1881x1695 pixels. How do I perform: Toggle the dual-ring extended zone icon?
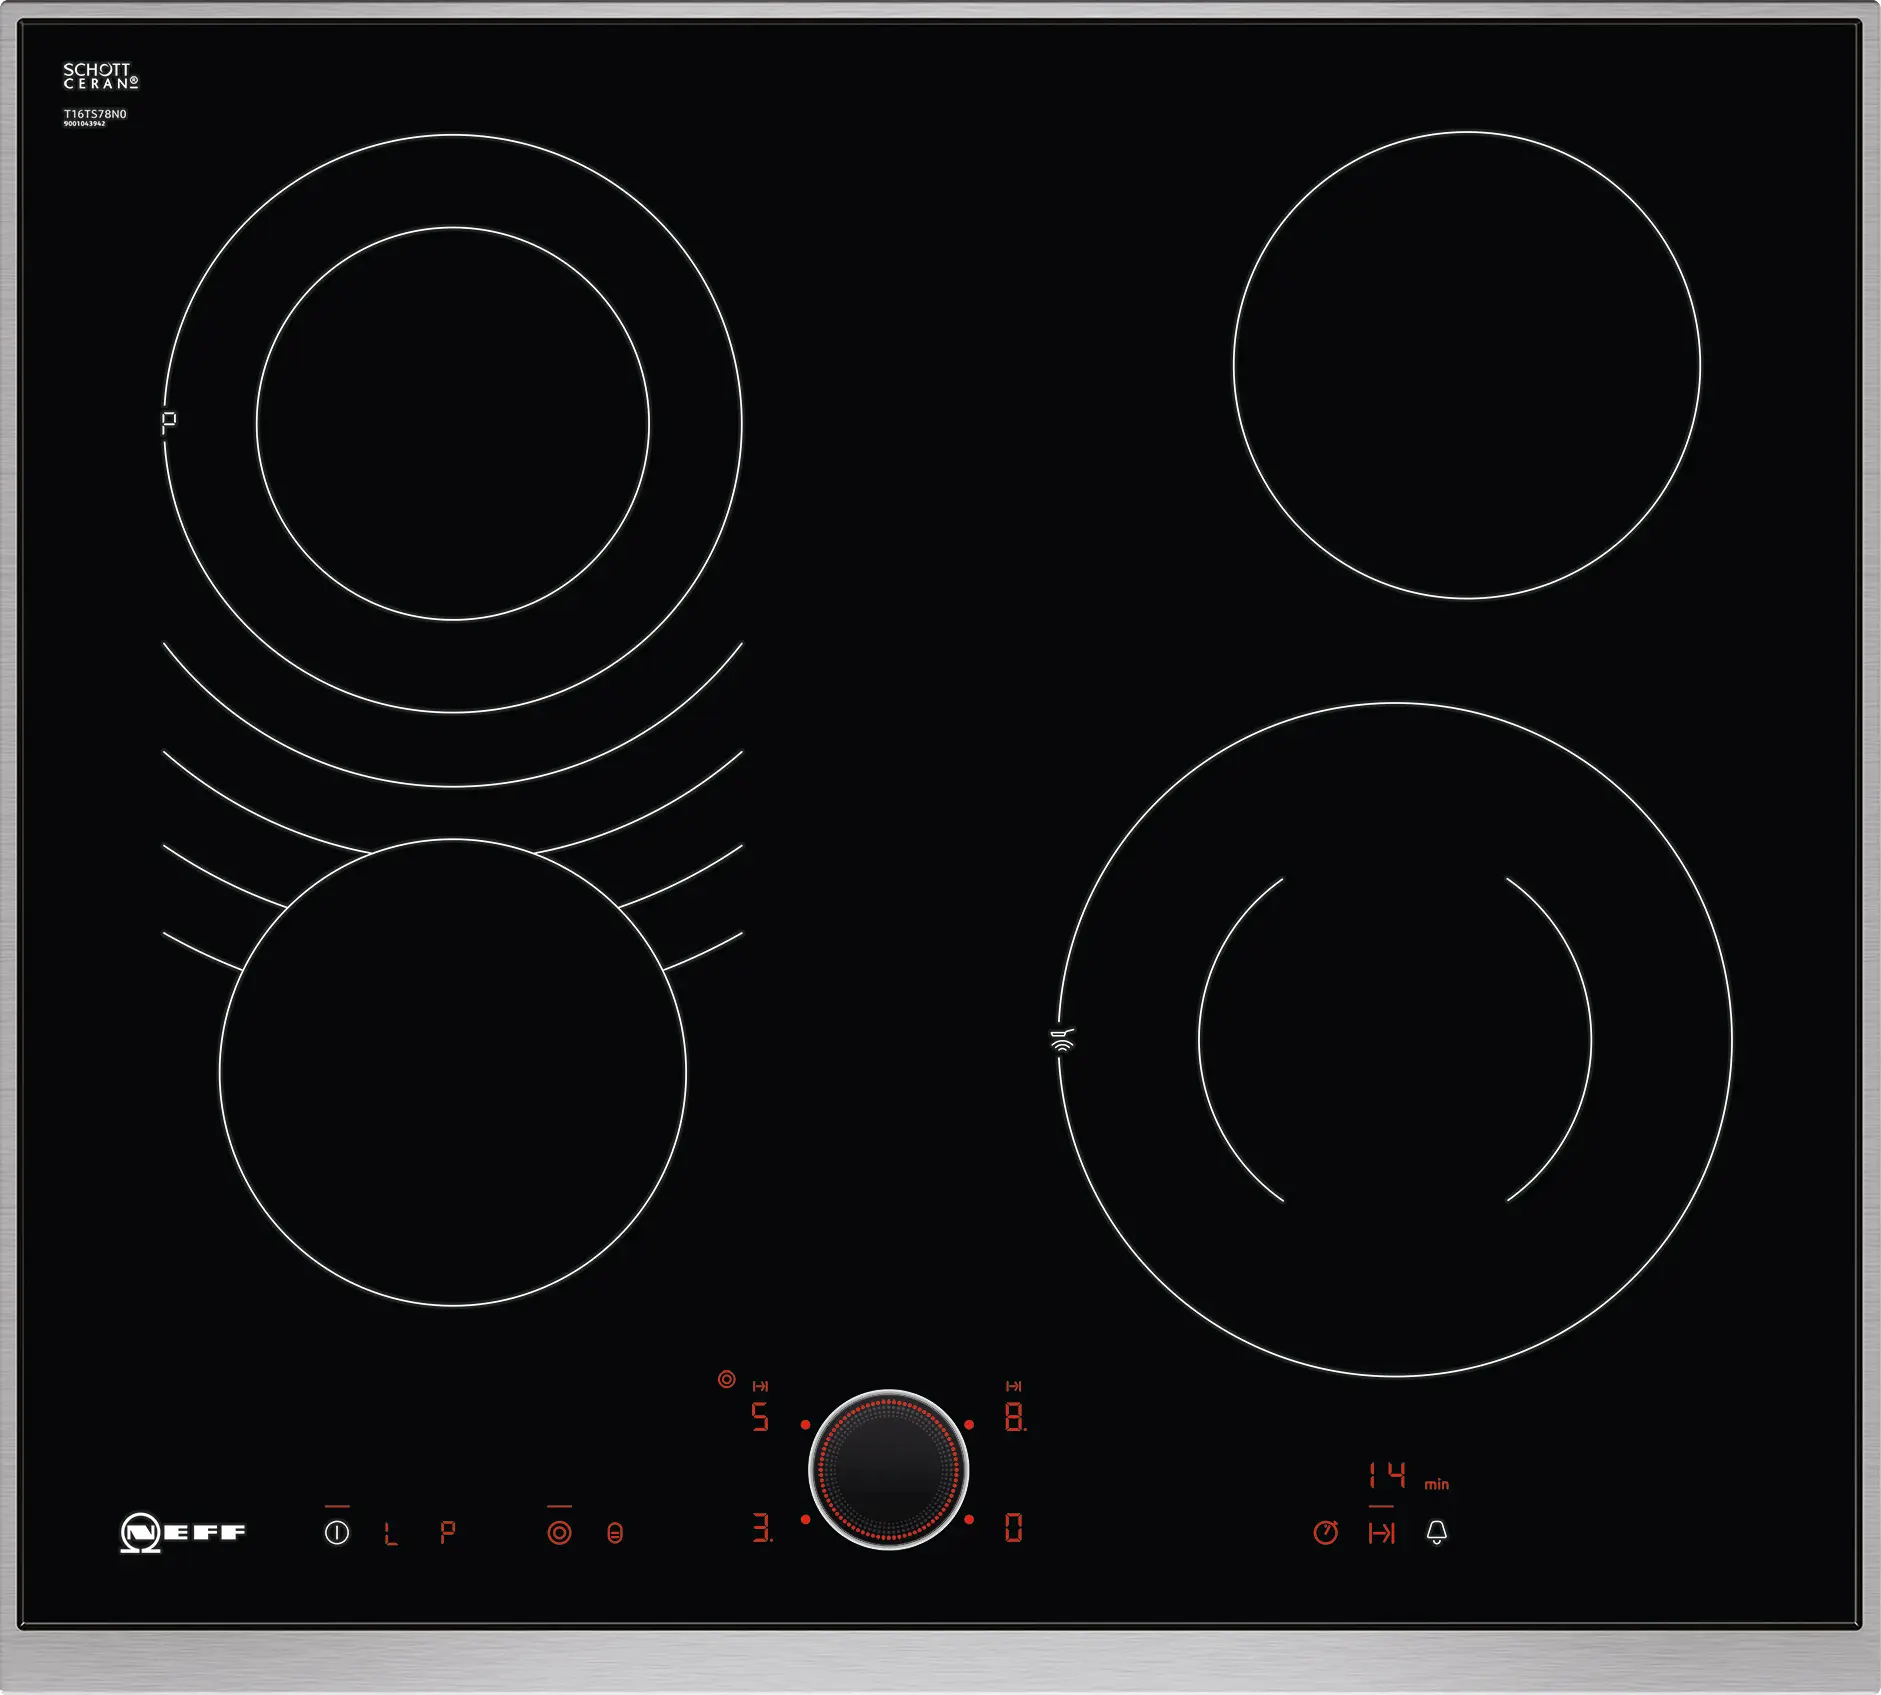pyautogui.click(x=559, y=1532)
